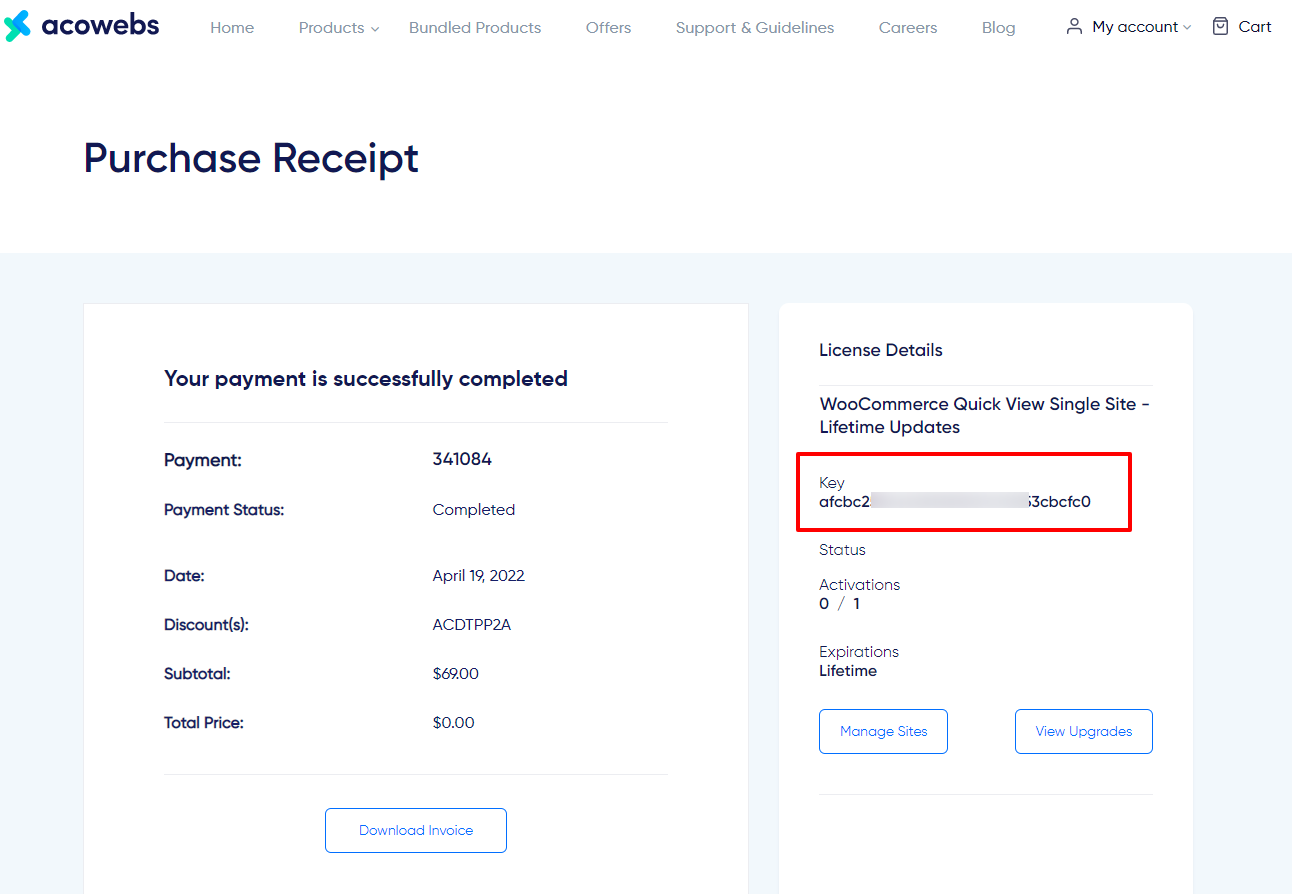Click the acowebs logo icon
1292x894 pixels.
click(x=17, y=26)
